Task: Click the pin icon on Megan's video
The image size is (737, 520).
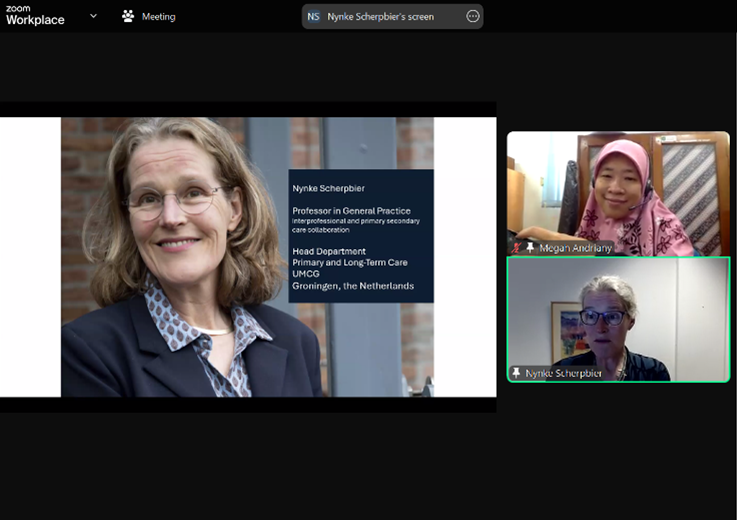Action: click(530, 247)
